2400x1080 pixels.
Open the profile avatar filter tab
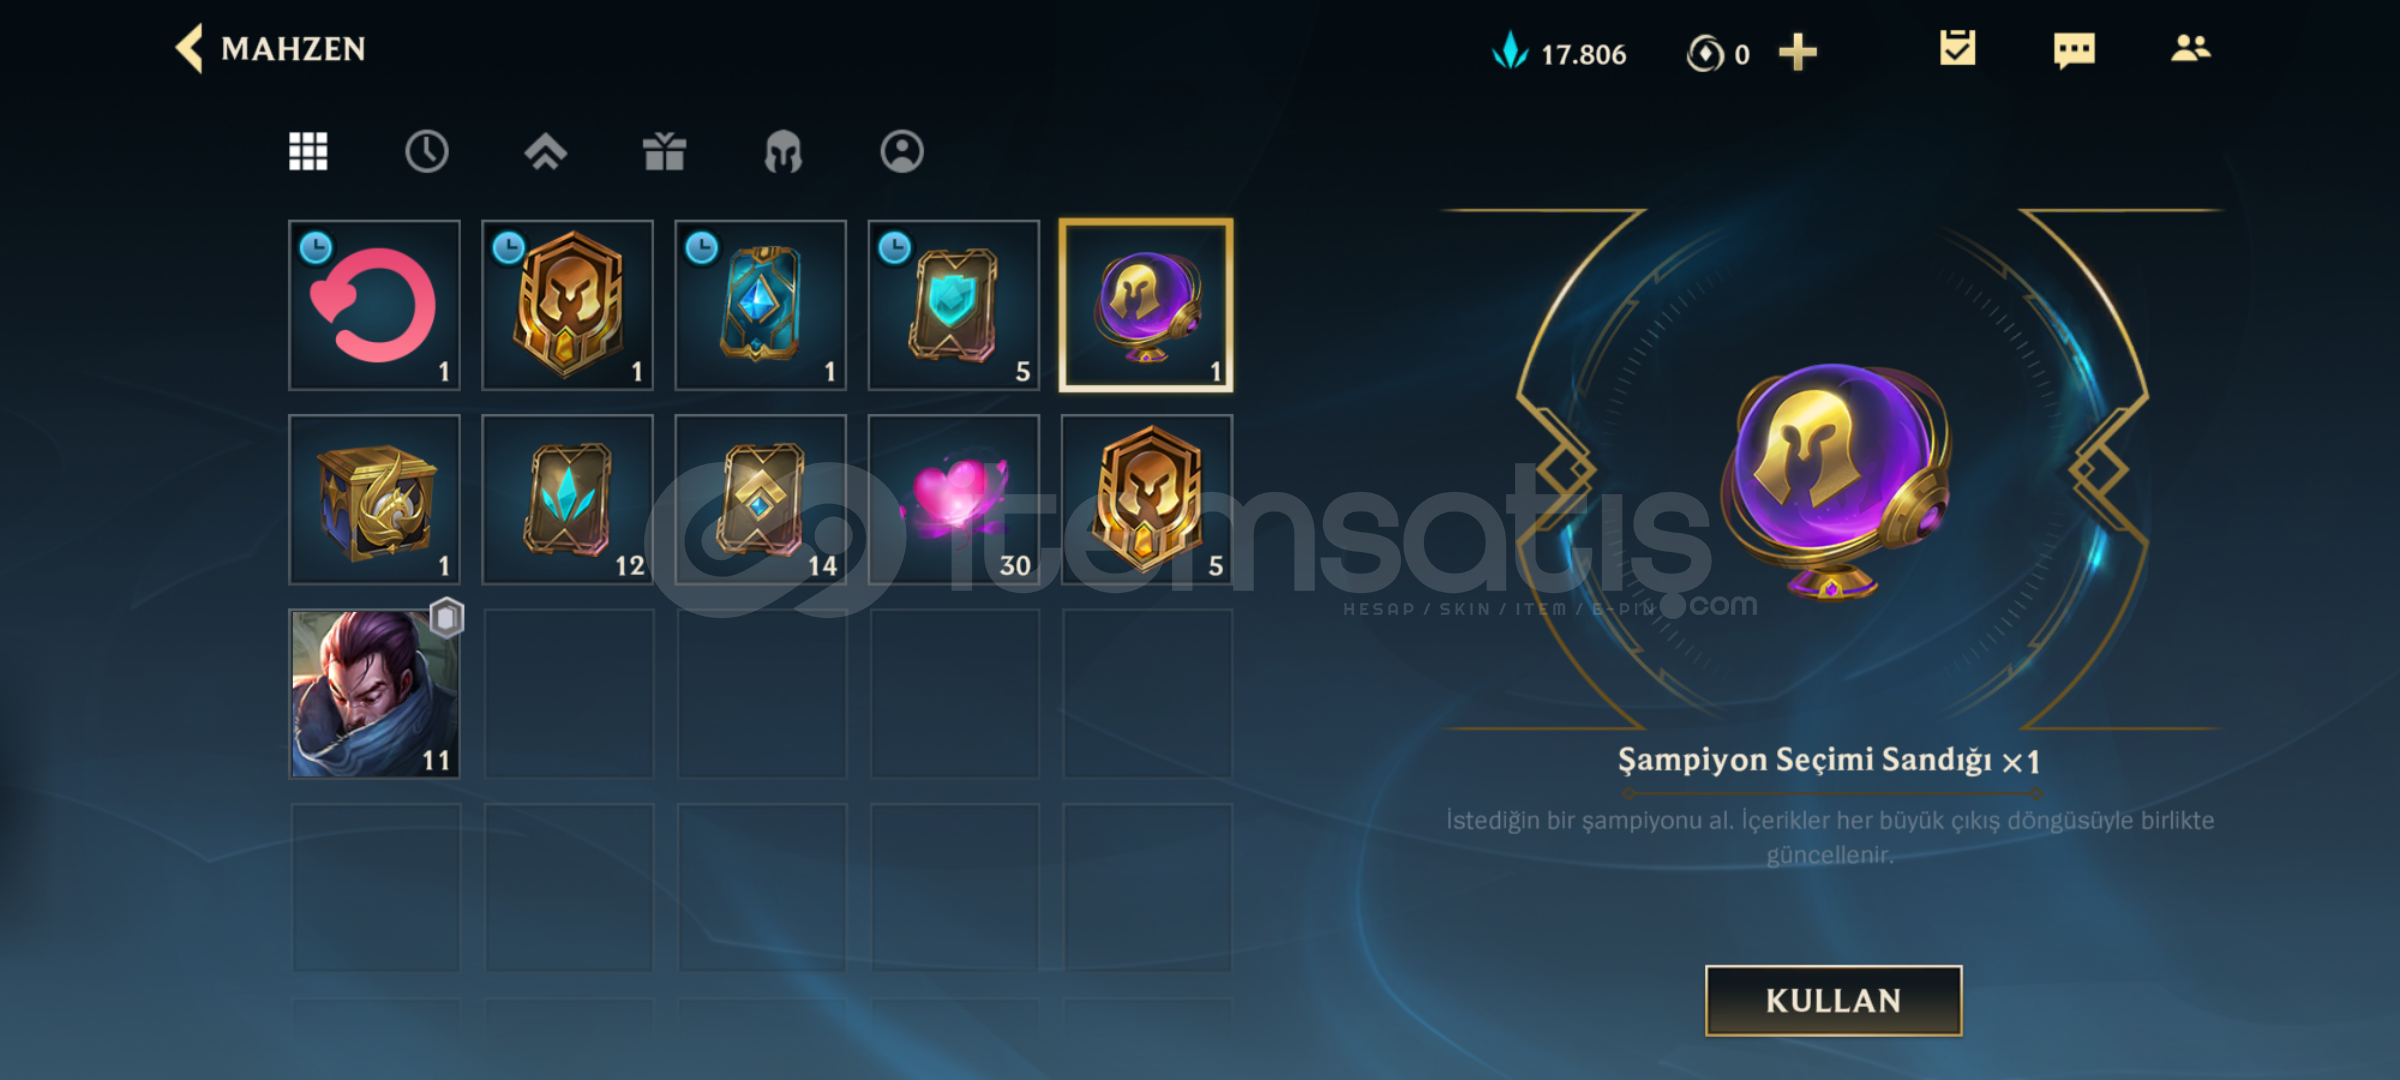click(902, 152)
